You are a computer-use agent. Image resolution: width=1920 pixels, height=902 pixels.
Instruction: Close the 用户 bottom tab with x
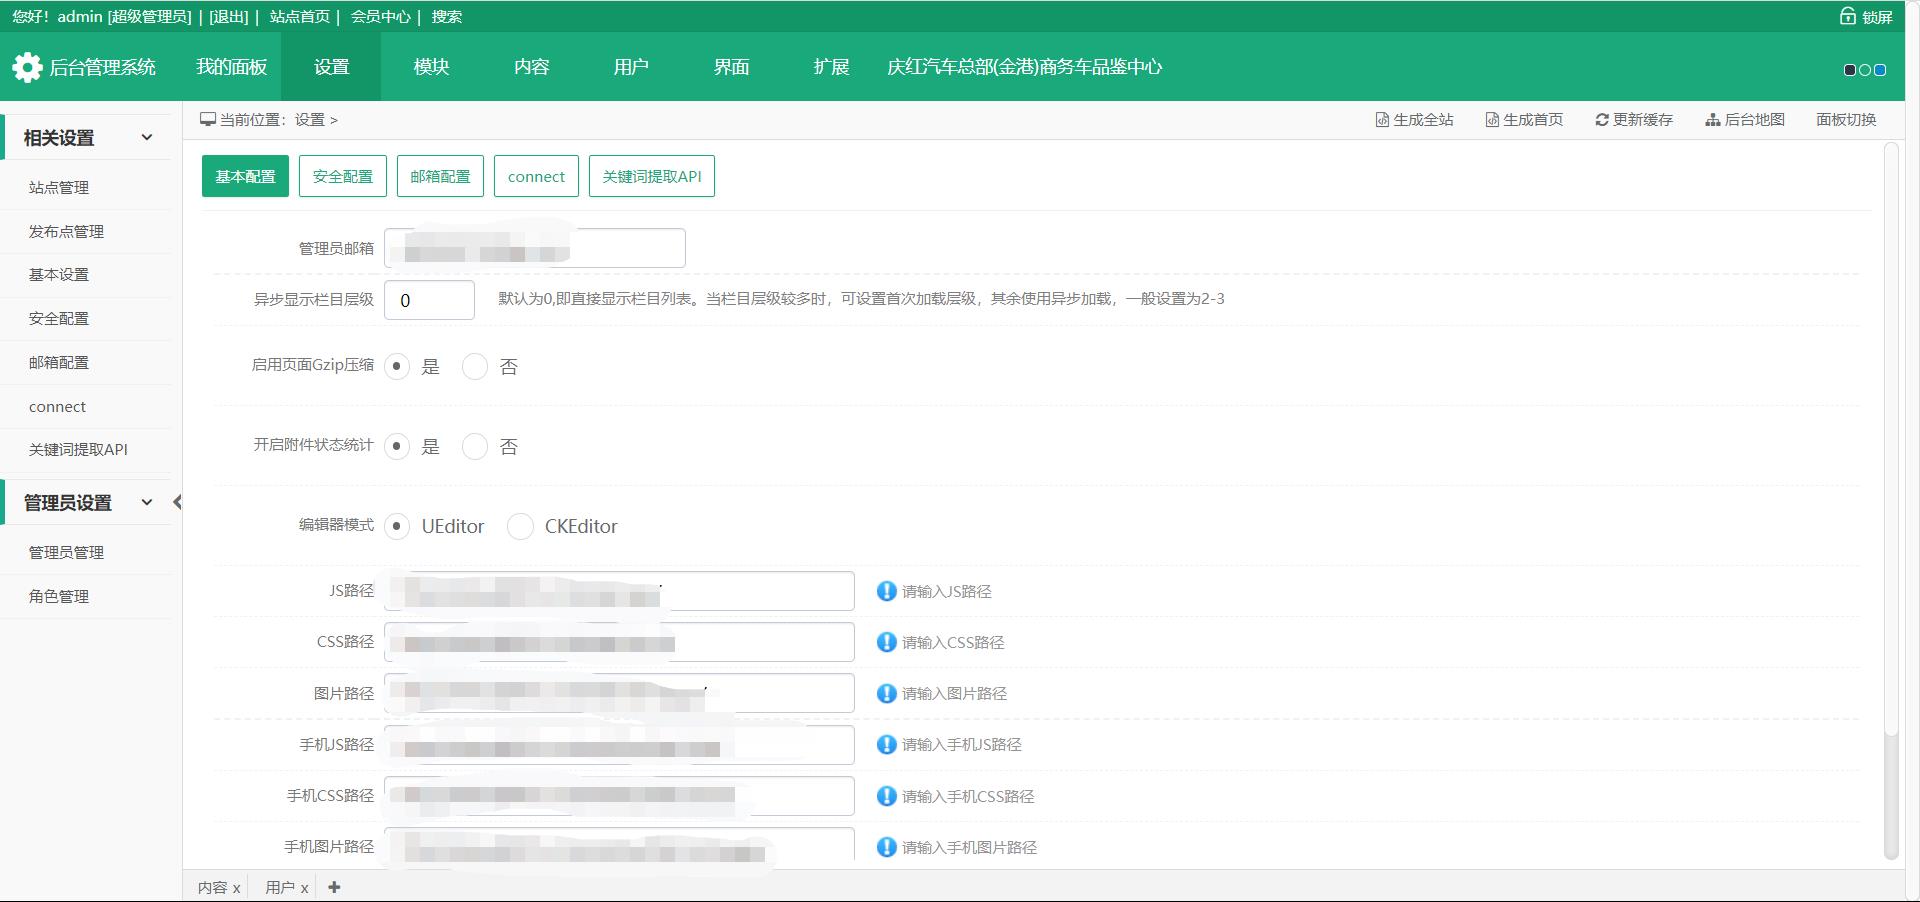coord(304,888)
